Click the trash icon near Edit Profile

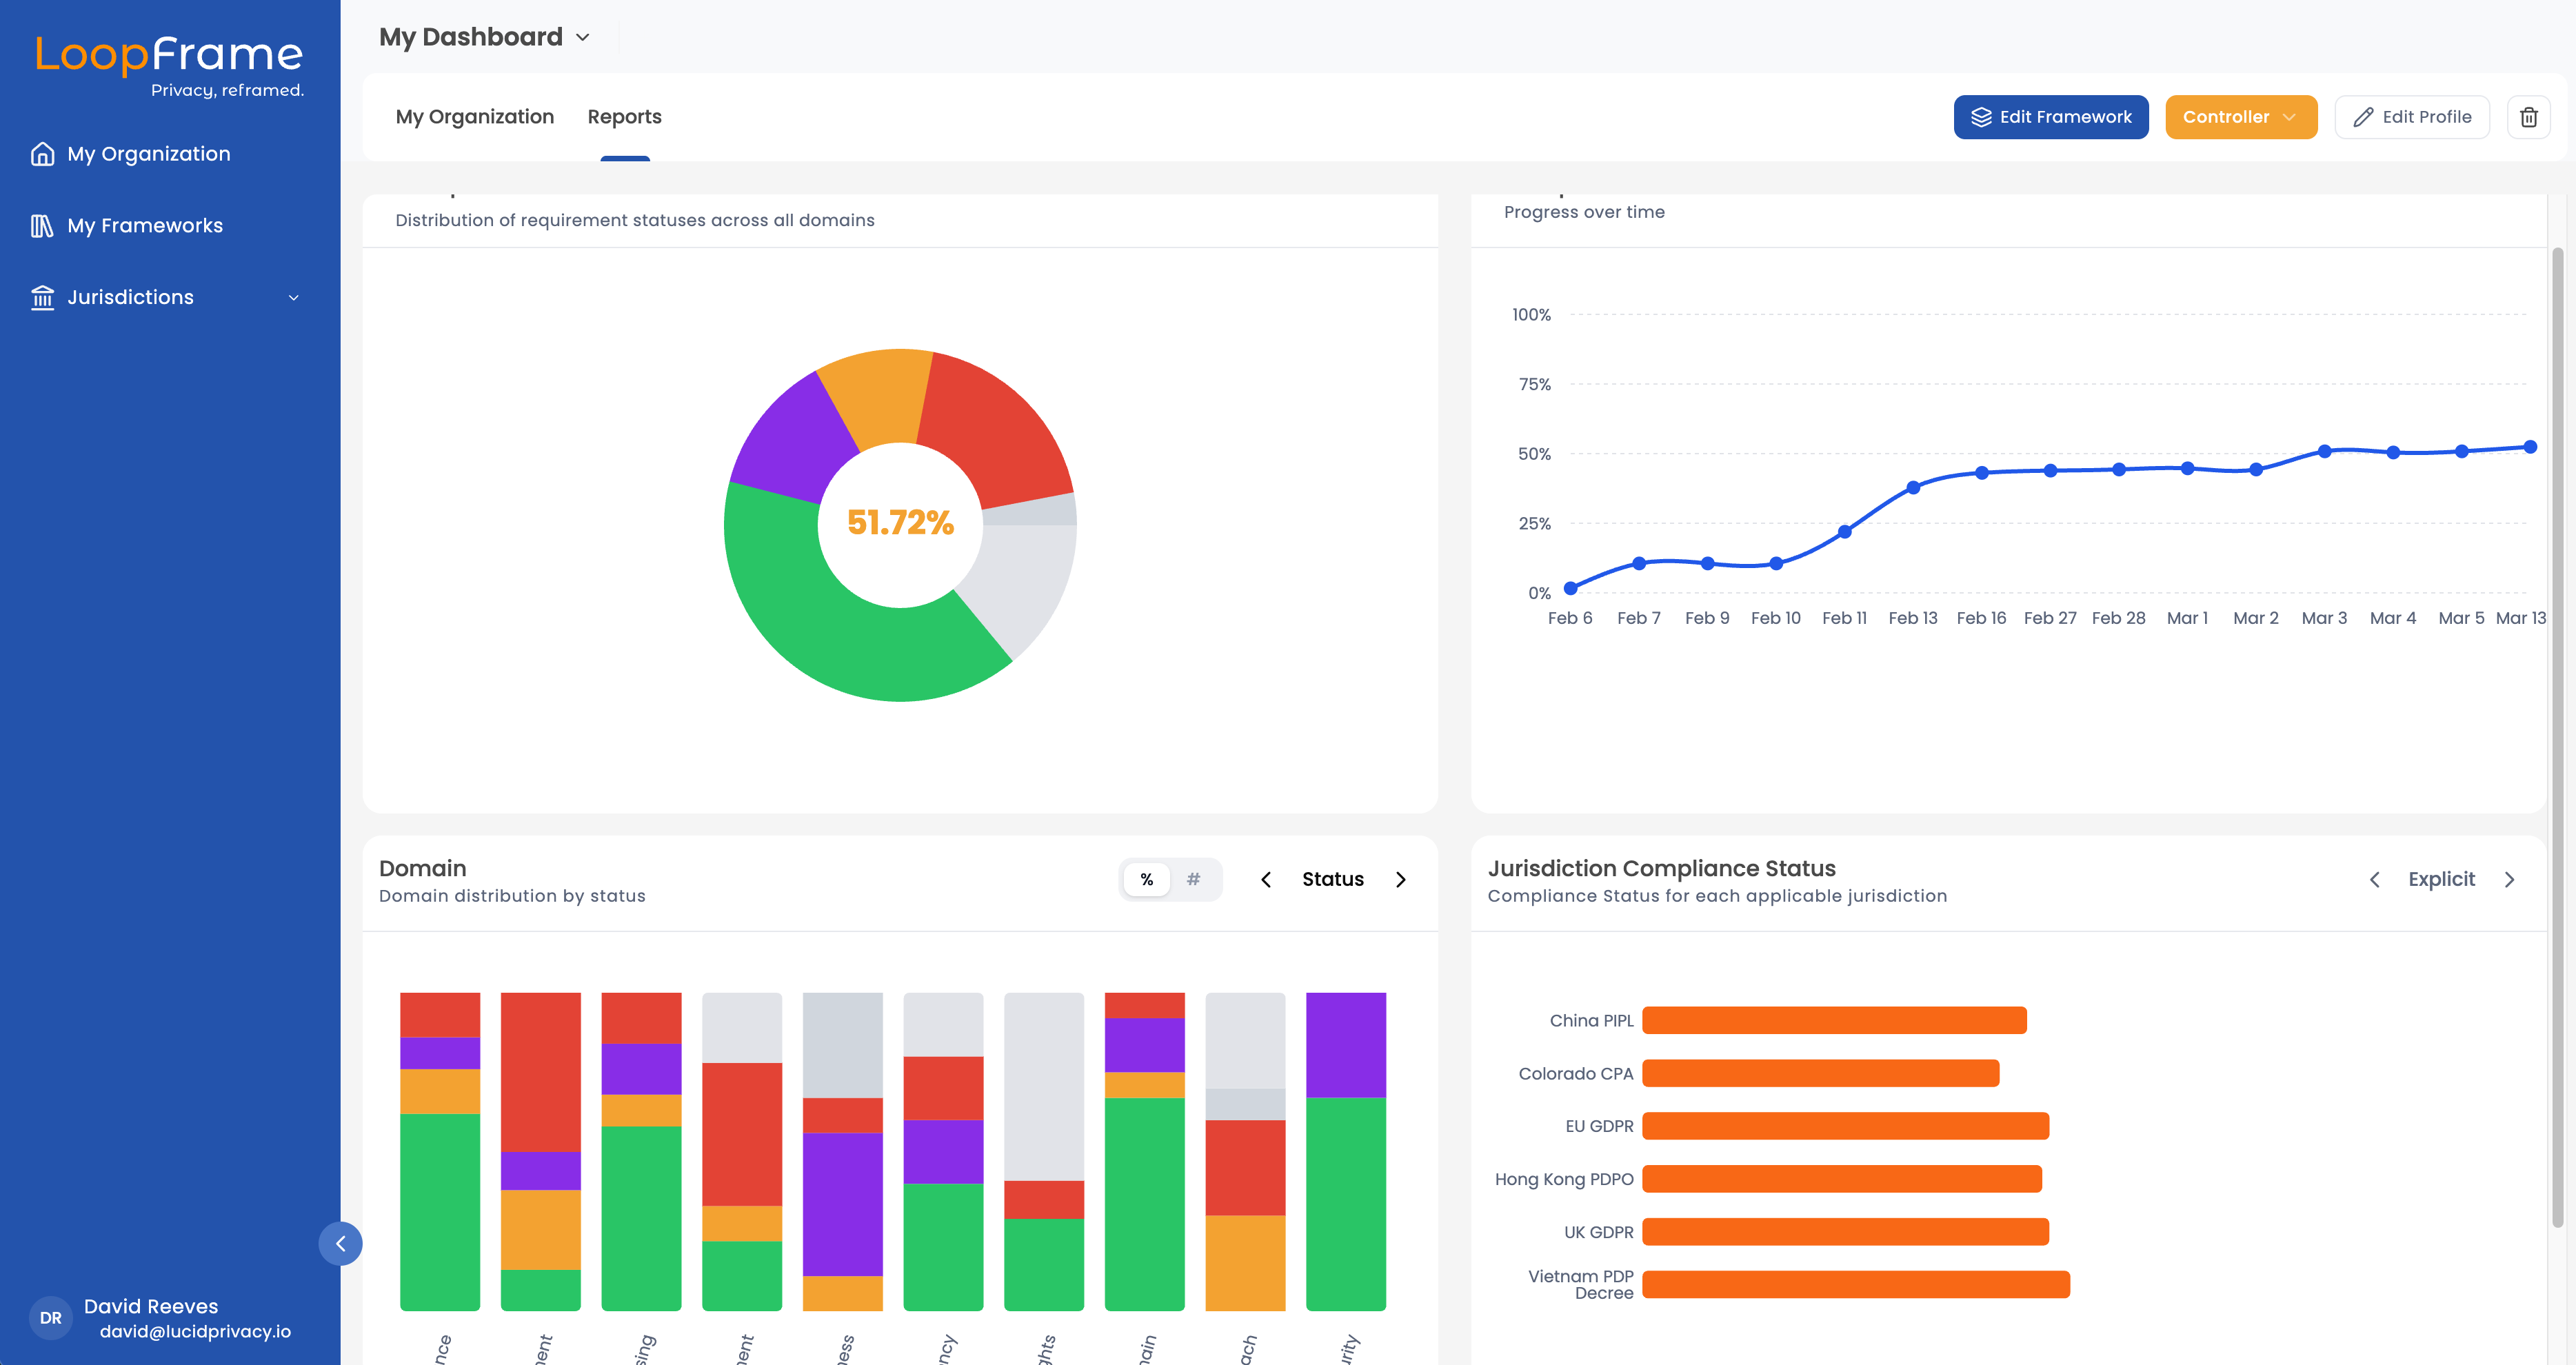[x=2530, y=117]
